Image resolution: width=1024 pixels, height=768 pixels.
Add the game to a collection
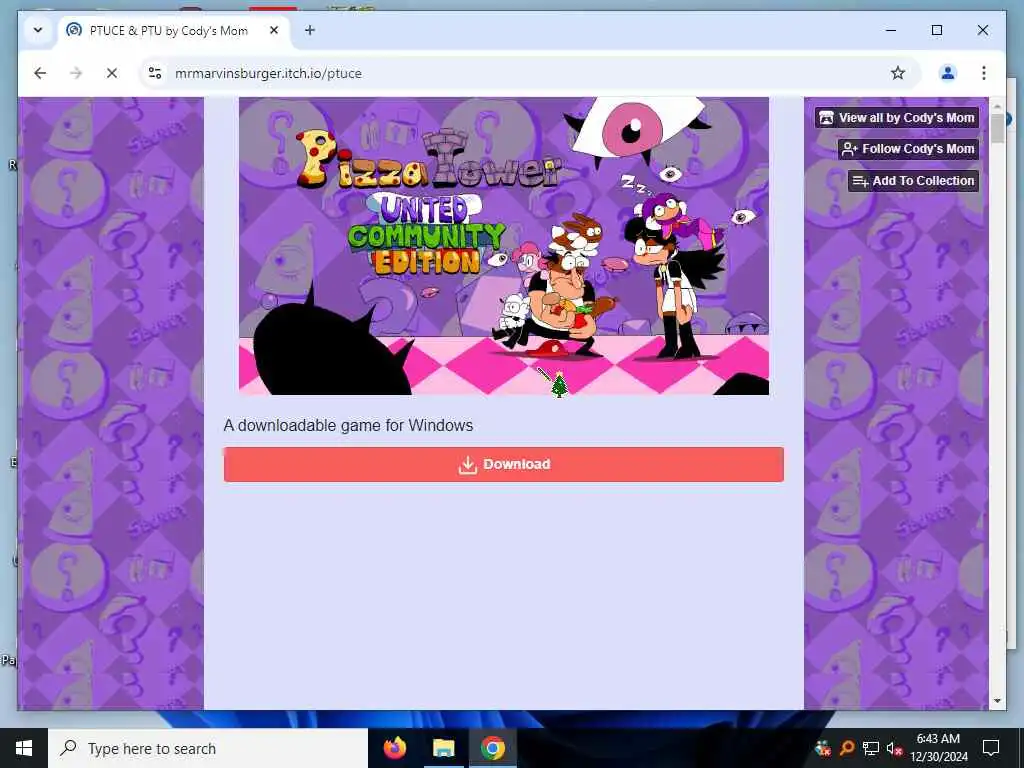914,181
